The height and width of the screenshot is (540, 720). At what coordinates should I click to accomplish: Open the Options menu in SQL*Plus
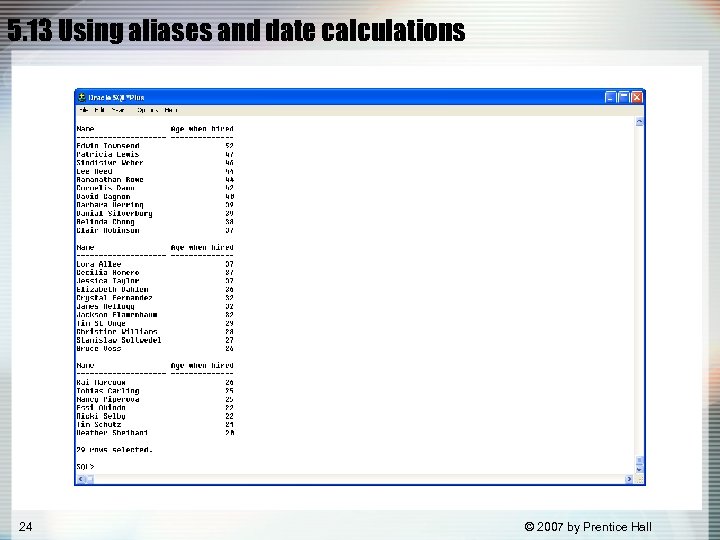[x=147, y=110]
